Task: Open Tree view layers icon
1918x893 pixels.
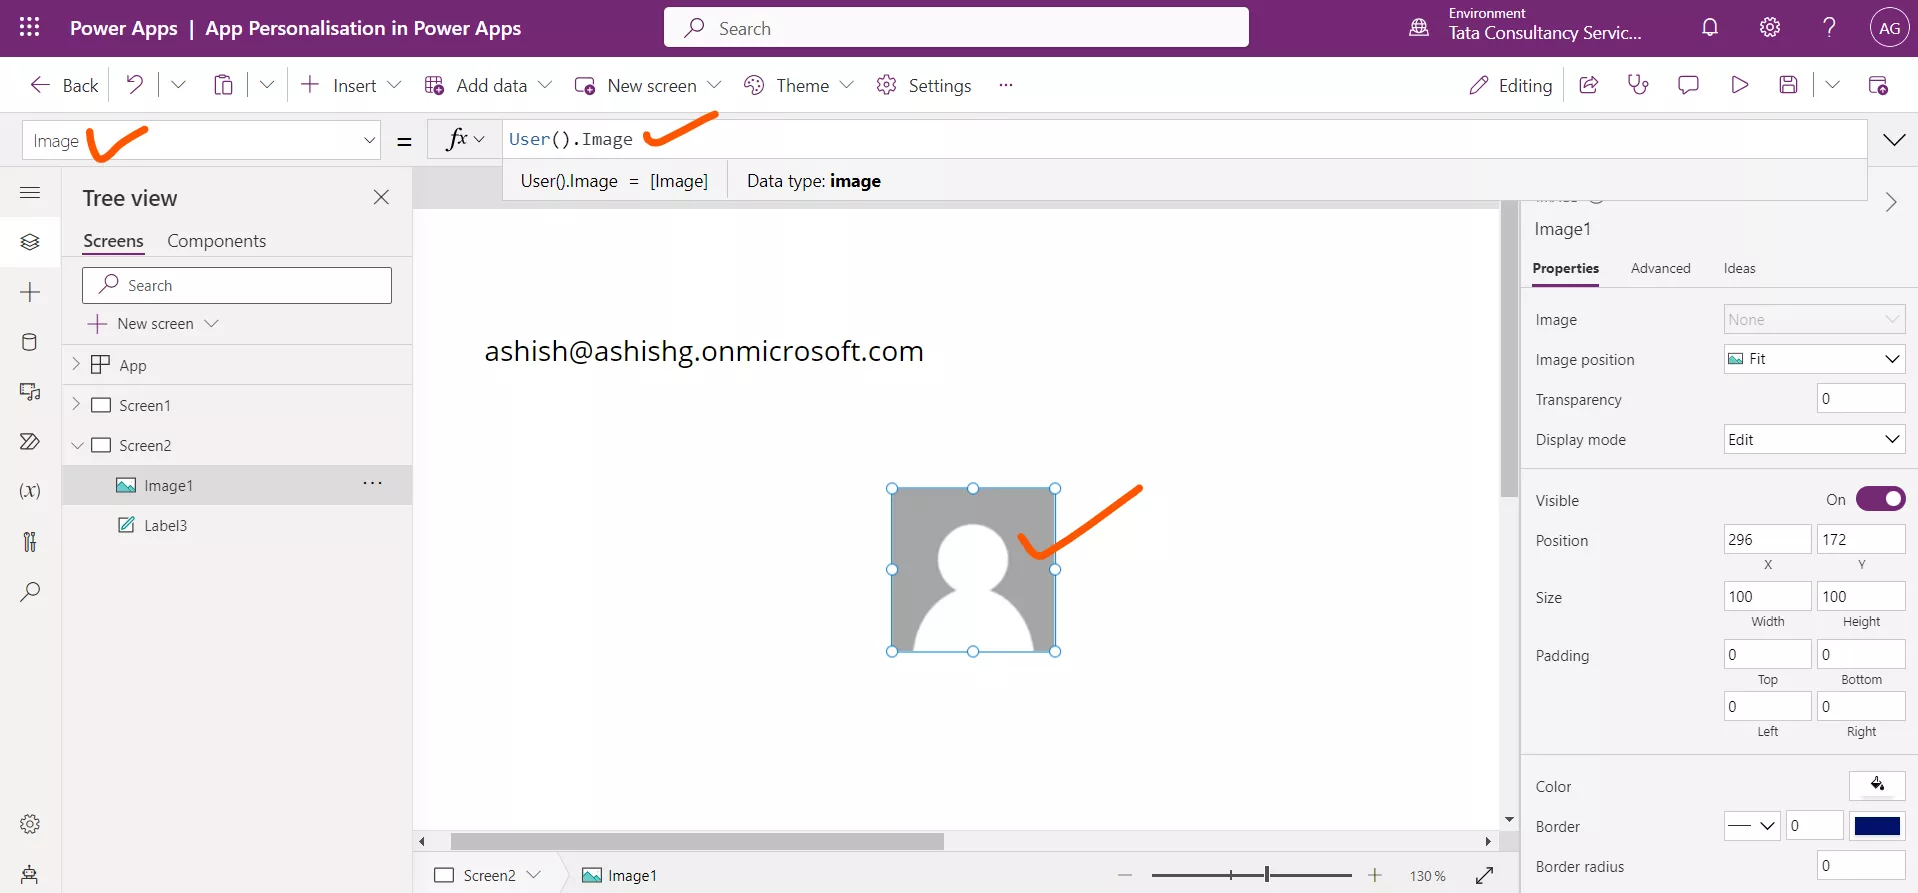Action: point(30,242)
